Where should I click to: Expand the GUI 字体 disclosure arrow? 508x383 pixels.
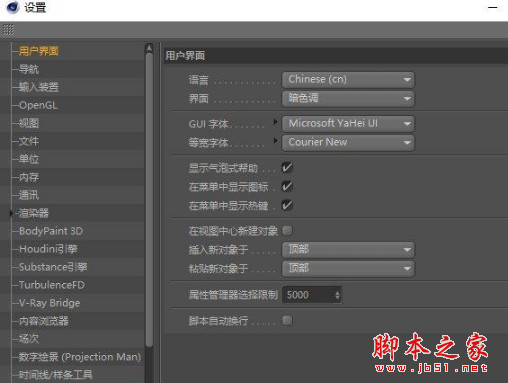pyautogui.click(x=275, y=122)
